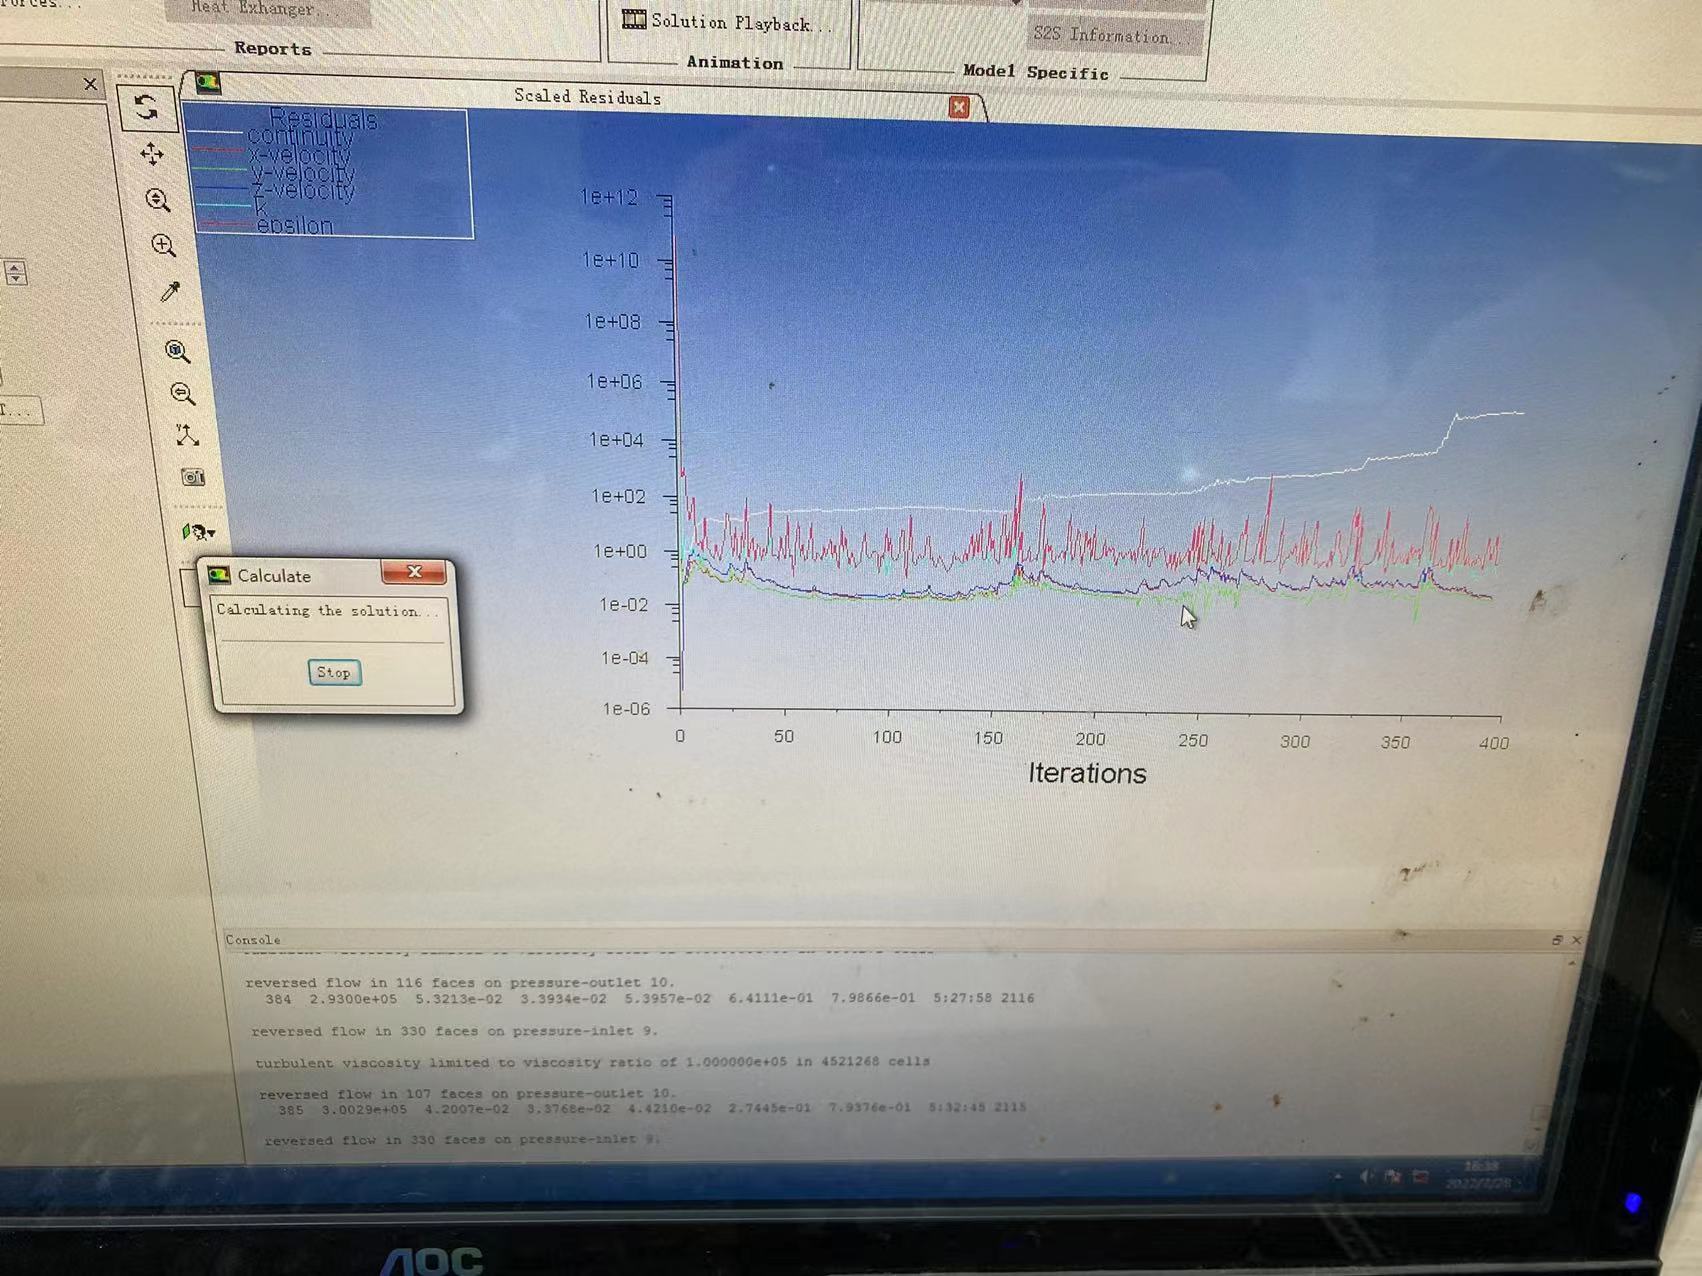
Task: Undock the Console panel
Action: click(x=1556, y=940)
